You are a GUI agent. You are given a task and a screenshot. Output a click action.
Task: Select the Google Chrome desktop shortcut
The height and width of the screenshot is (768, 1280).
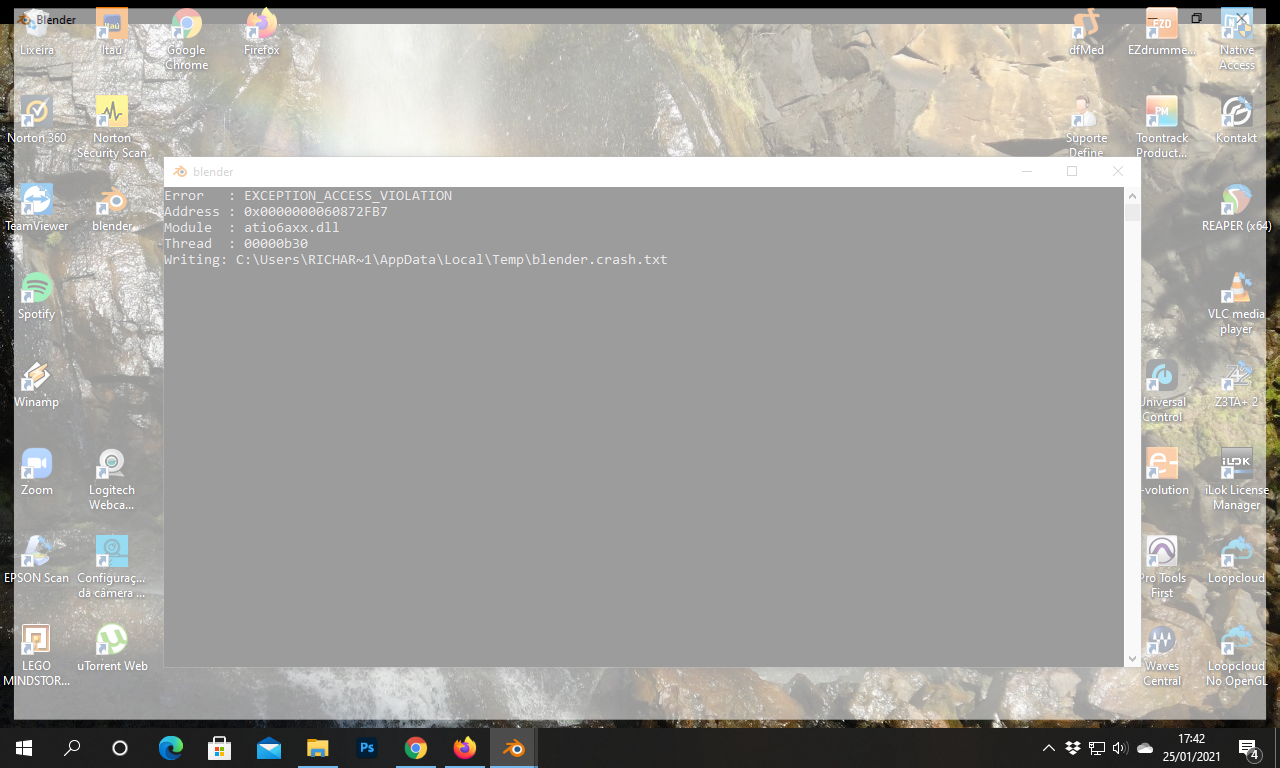point(187,40)
